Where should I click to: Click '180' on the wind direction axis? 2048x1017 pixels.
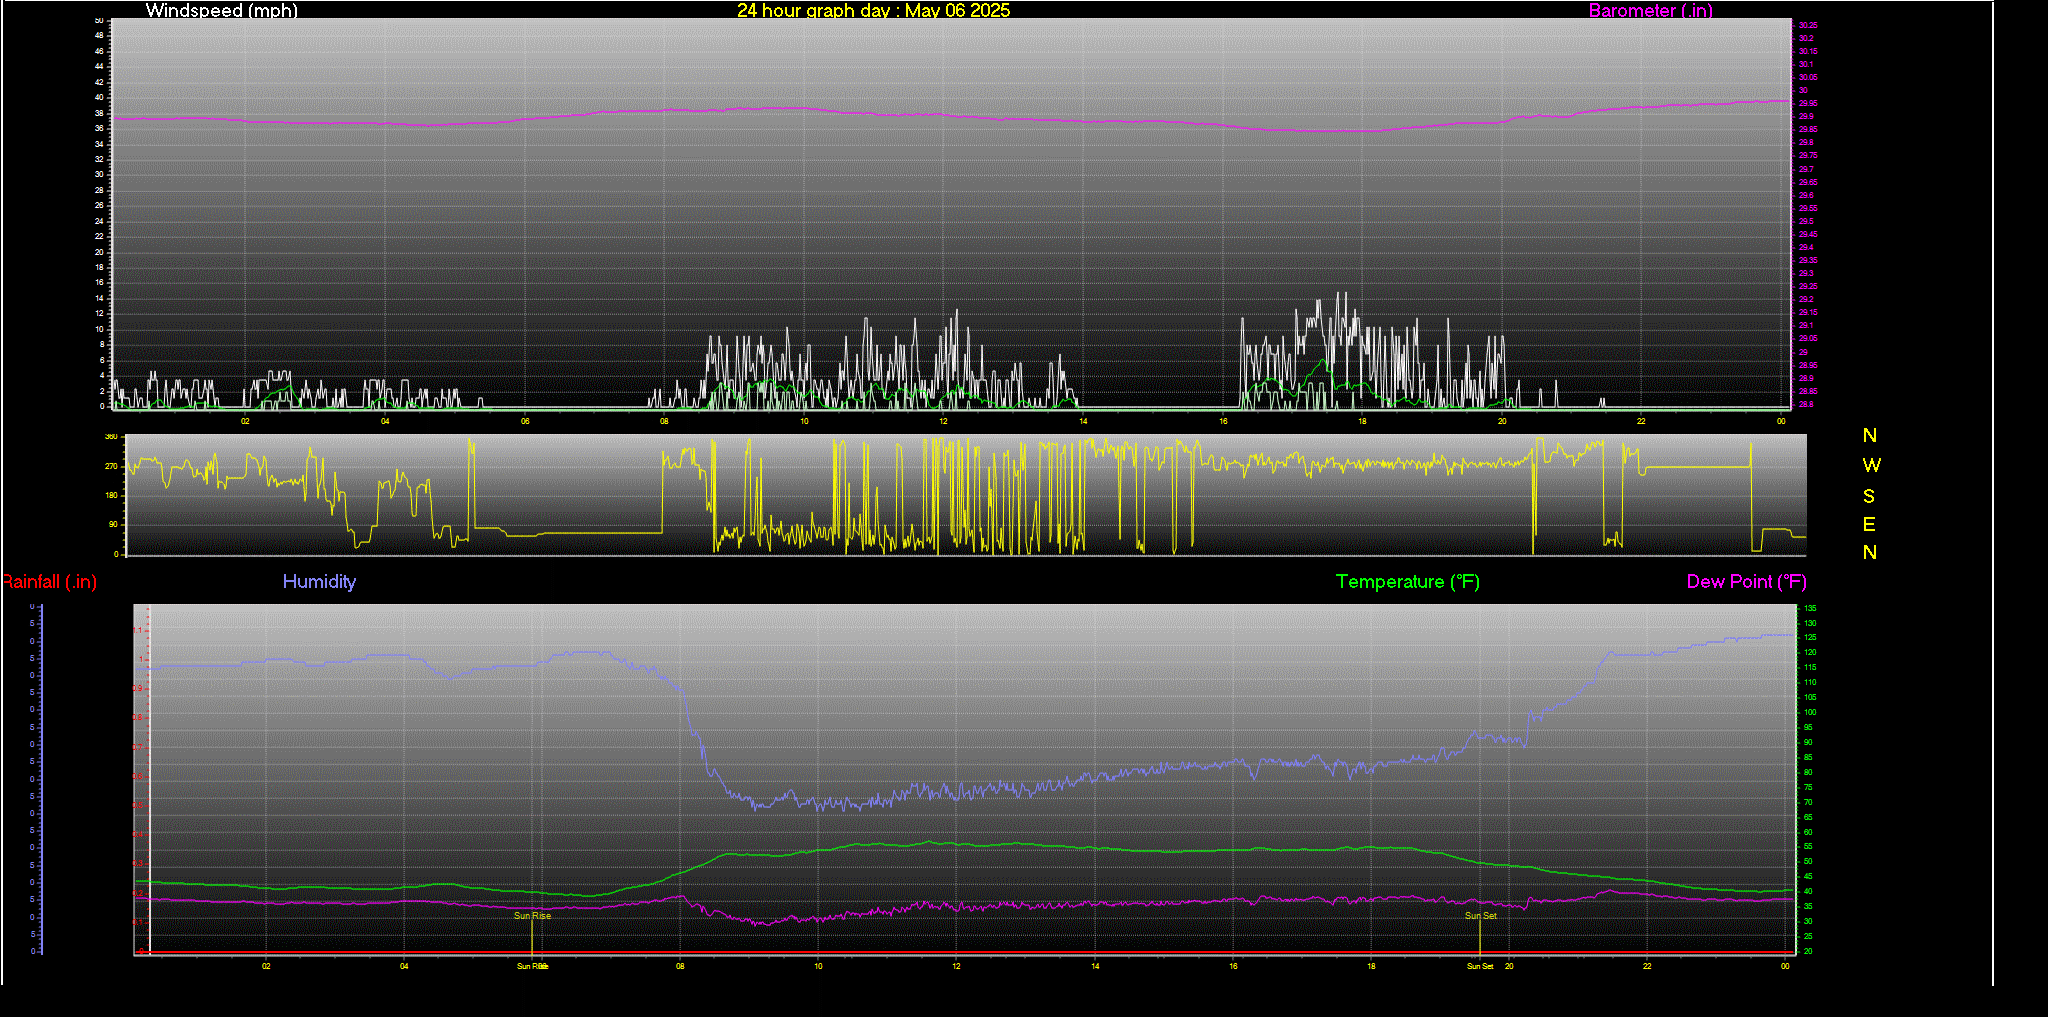(x=112, y=495)
